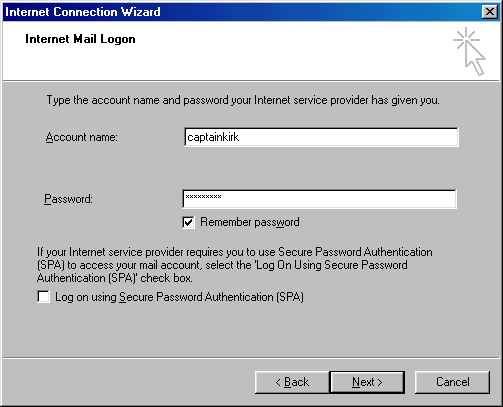Viewport: 503px width, 407px height.
Task: Click the Log on using SPA label
Action: tap(179, 297)
